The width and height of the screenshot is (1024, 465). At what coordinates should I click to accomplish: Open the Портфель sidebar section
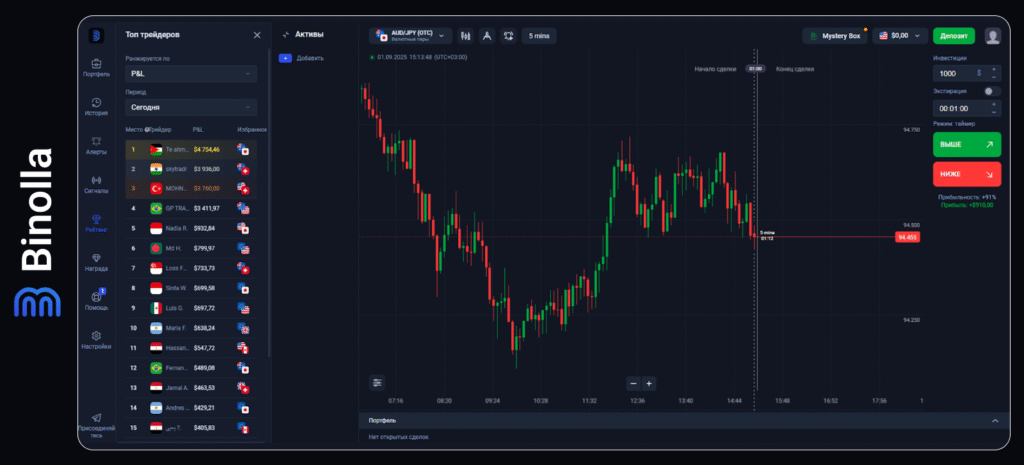tap(96, 67)
